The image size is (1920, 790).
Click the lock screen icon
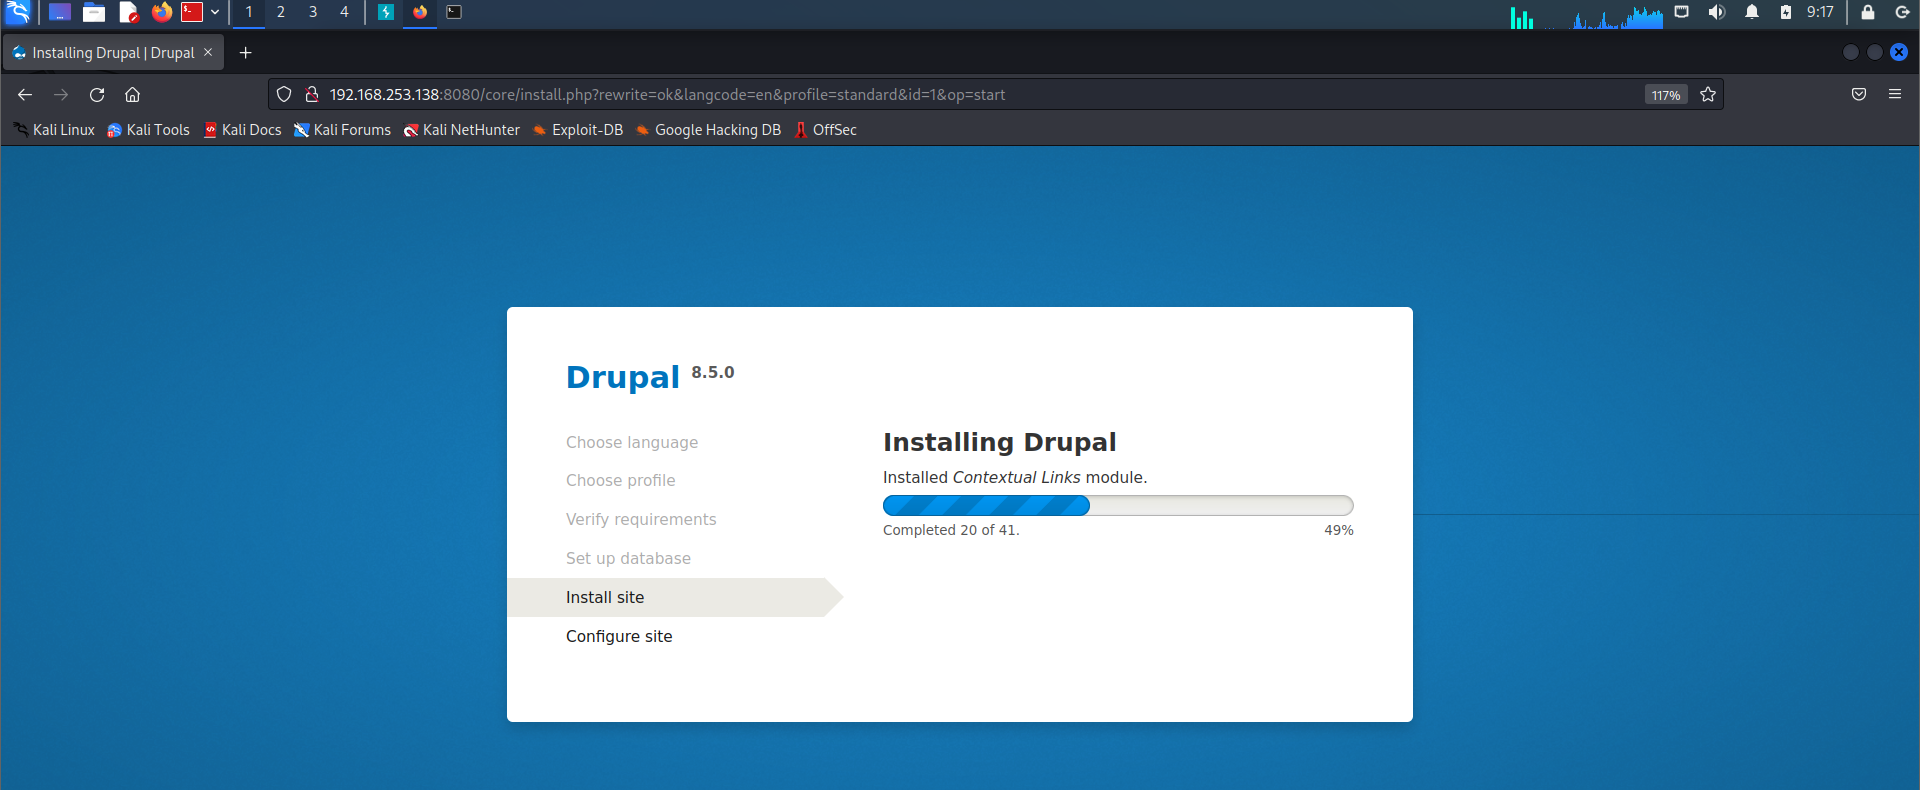click(1867, 12)
